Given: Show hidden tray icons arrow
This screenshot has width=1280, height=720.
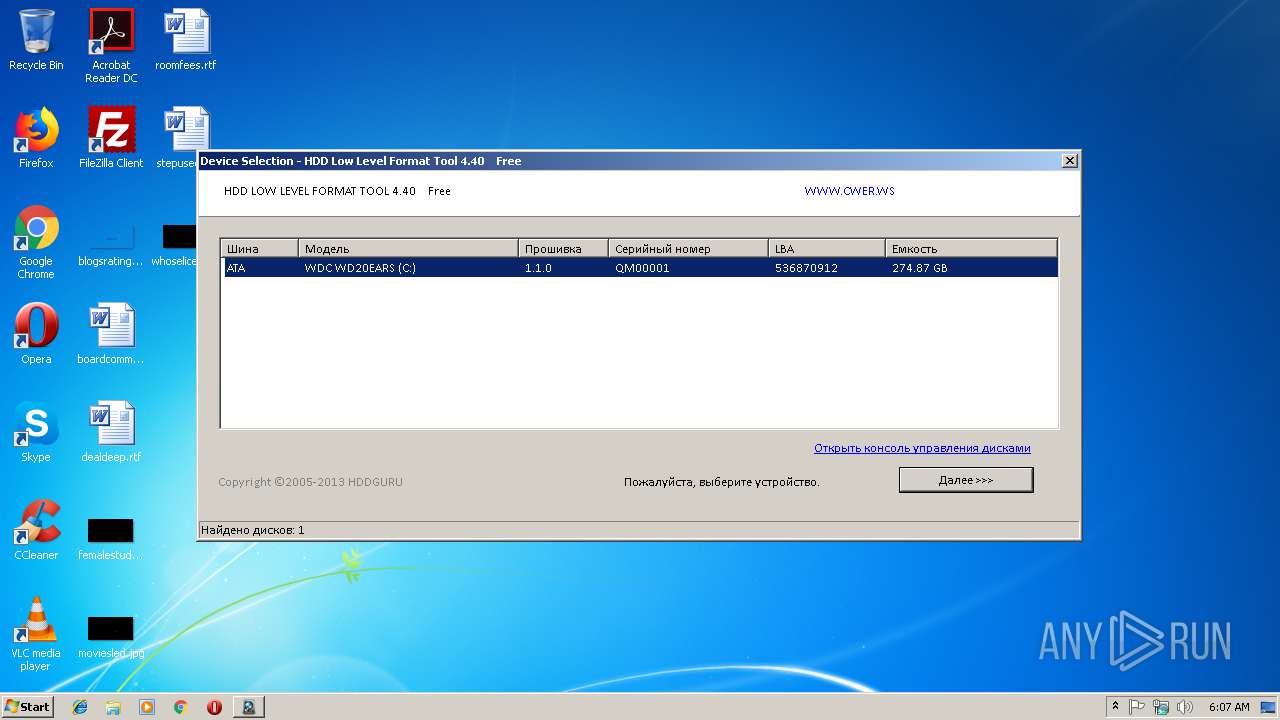Looking at the screenshot, I should tap(1115, 707).
